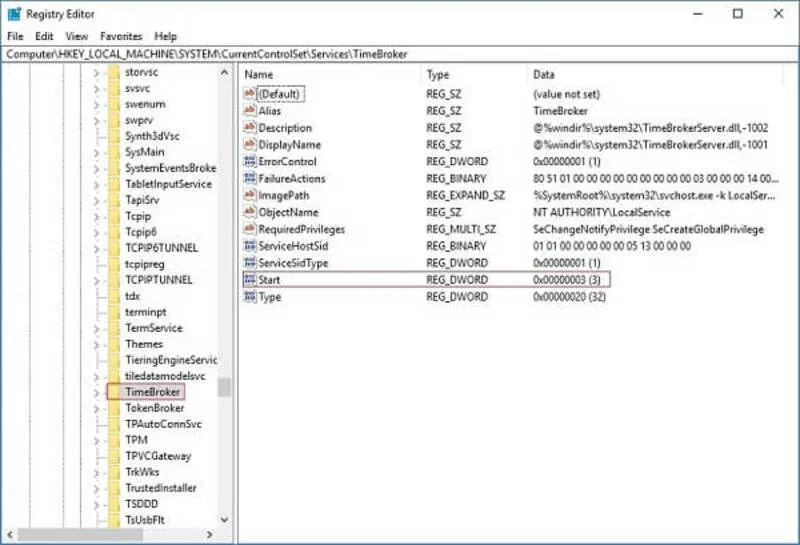Select the tcpipreg key
This screenshot has height=545, width=800.
click(x=145, y=264)
